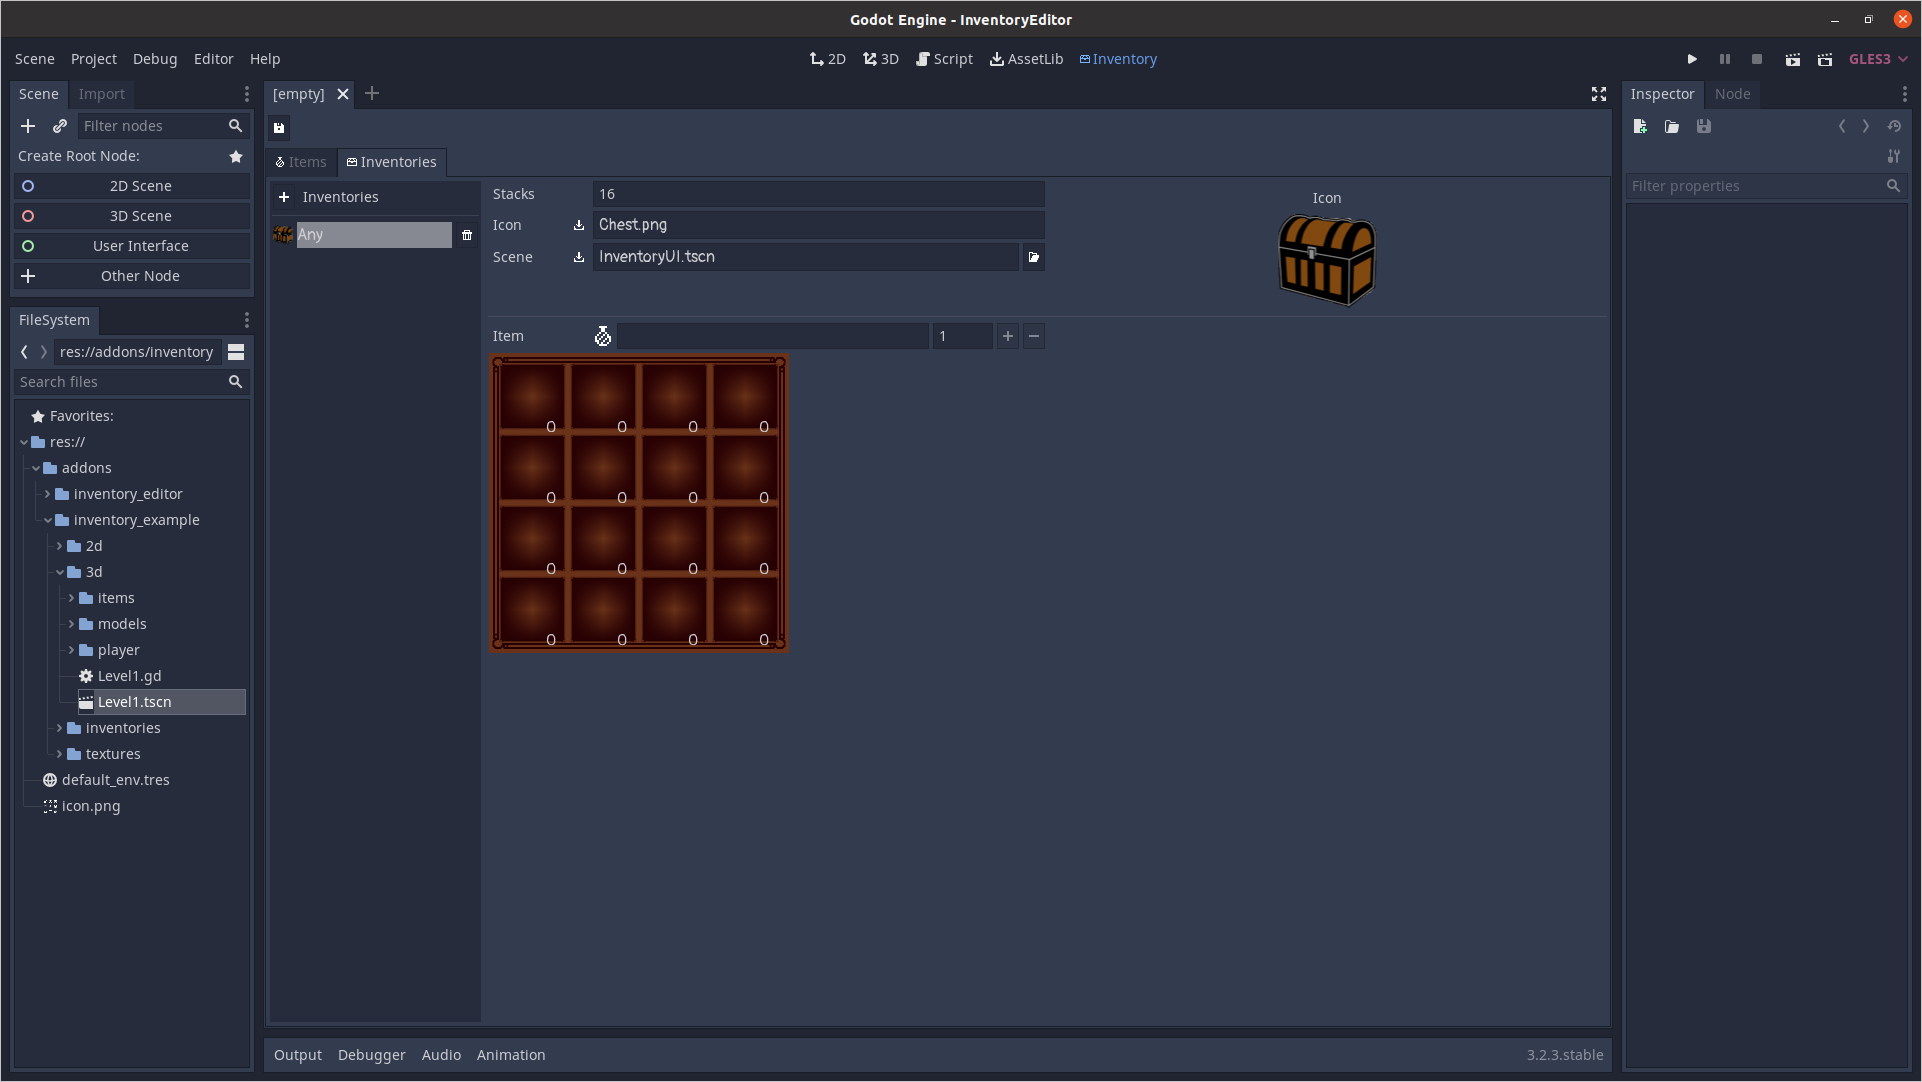Open the GLES3 renderer dropdown

1877,59
